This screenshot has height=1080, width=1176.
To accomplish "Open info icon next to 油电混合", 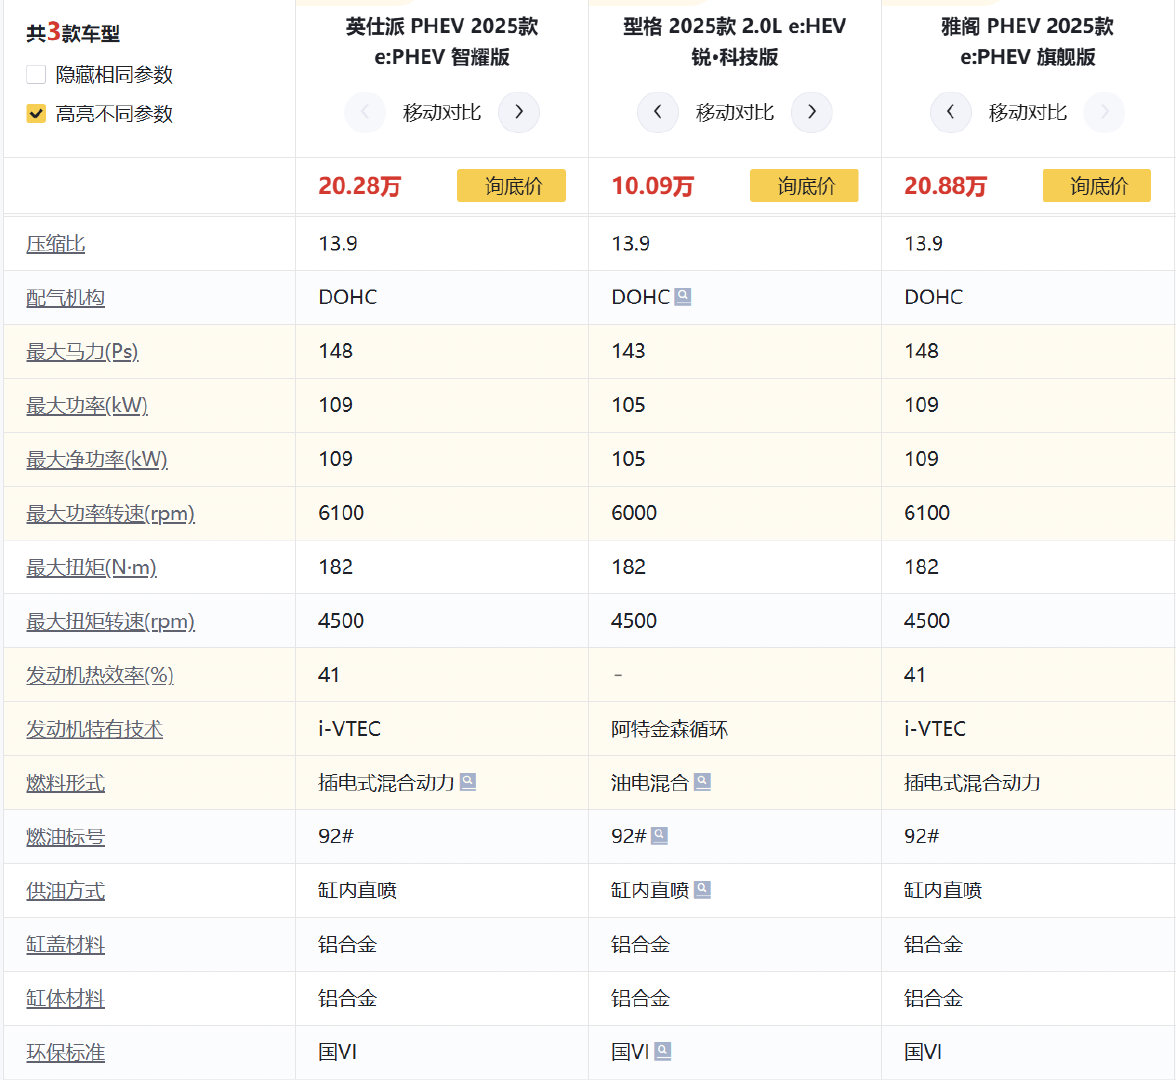I will point(702,782).
